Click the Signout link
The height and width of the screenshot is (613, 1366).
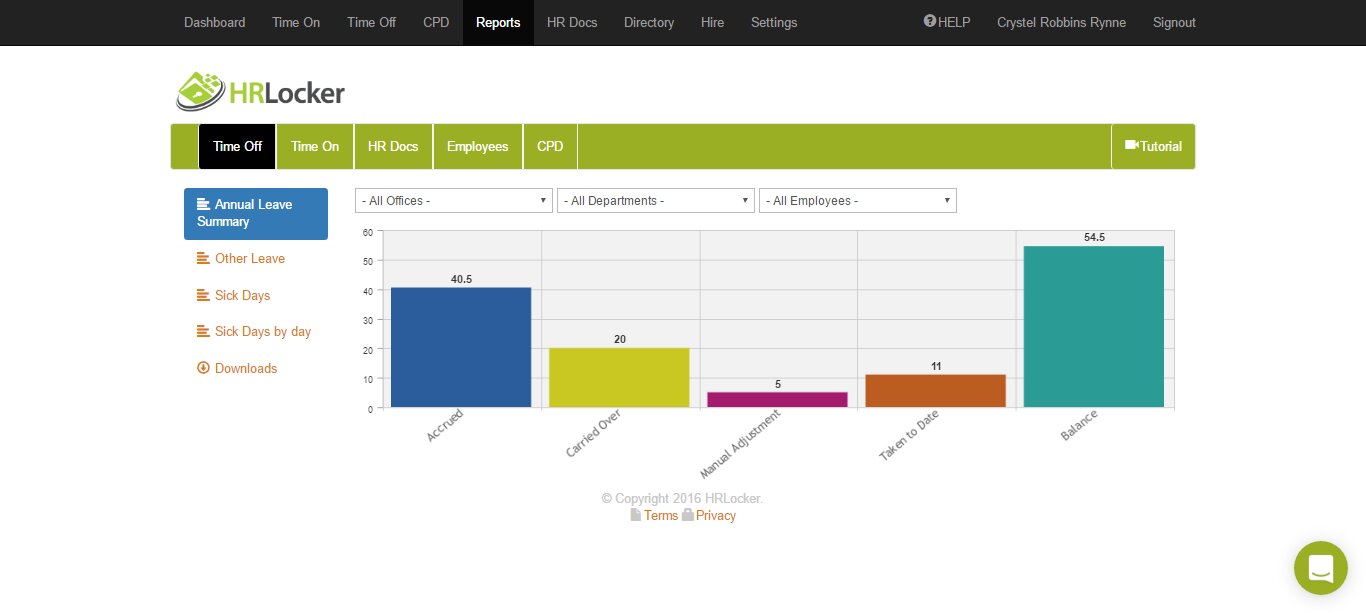pyautogui.click(x=1173, y=22)
